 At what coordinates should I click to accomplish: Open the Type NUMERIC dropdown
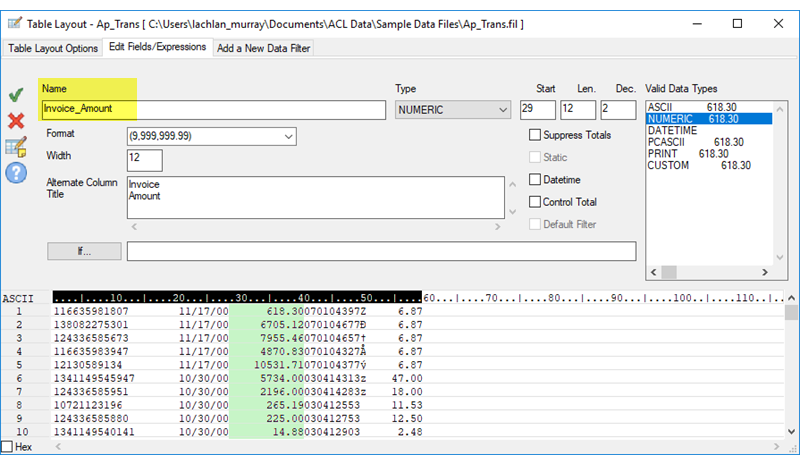point(453,110)
